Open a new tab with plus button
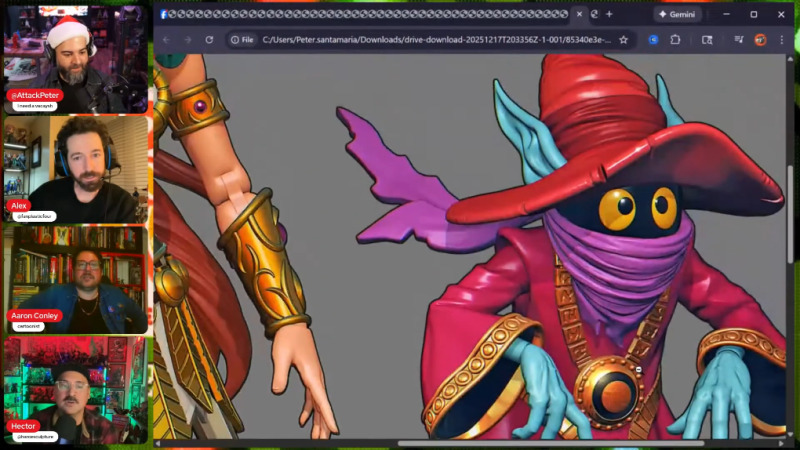This screenshot has width=800, height=450. pos(609,14)
